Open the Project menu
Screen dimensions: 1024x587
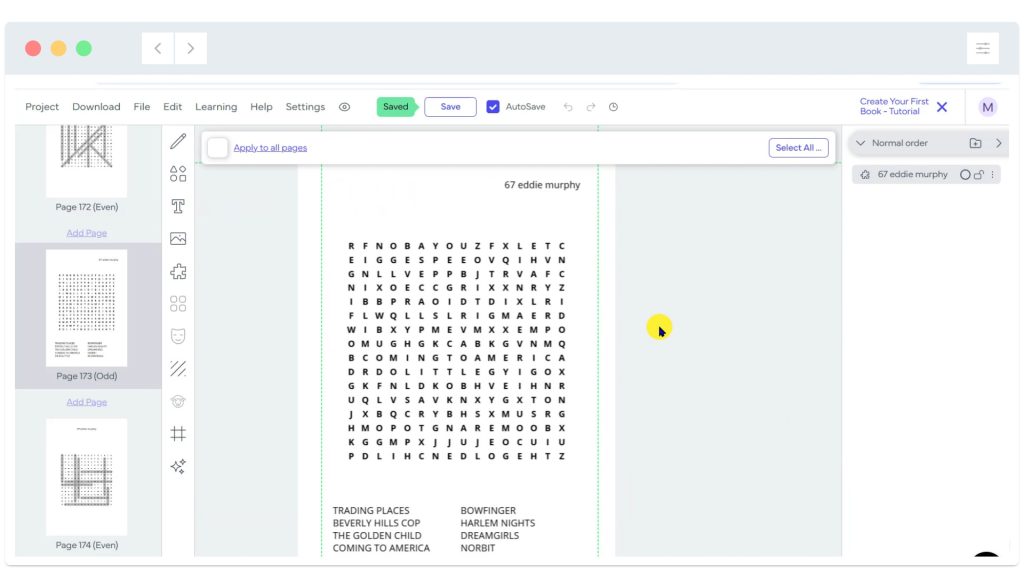pos(42,107)
